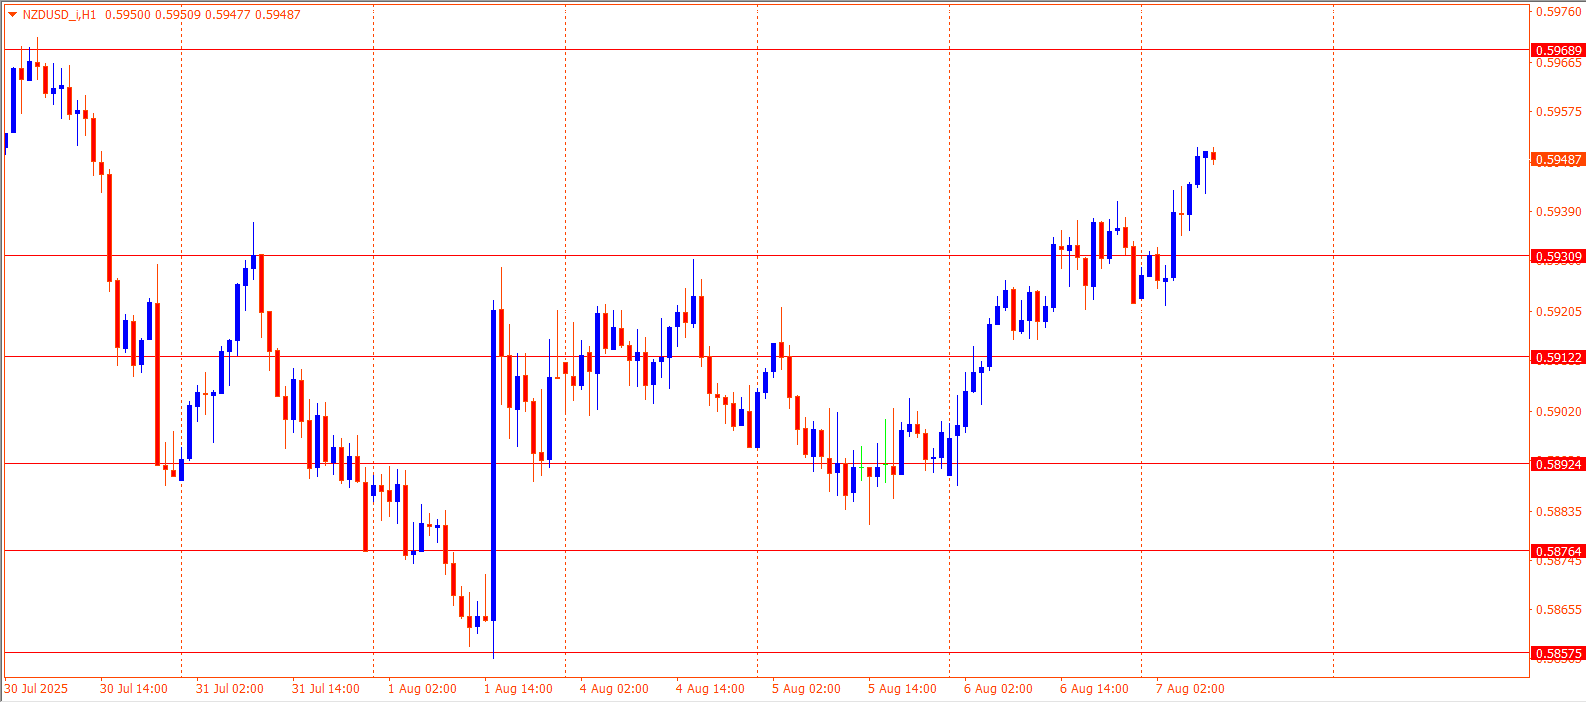Click the 0.59390 price scale value
Image resolution: width=1586 pixels, height=703 pixels.
point(1559,212)
